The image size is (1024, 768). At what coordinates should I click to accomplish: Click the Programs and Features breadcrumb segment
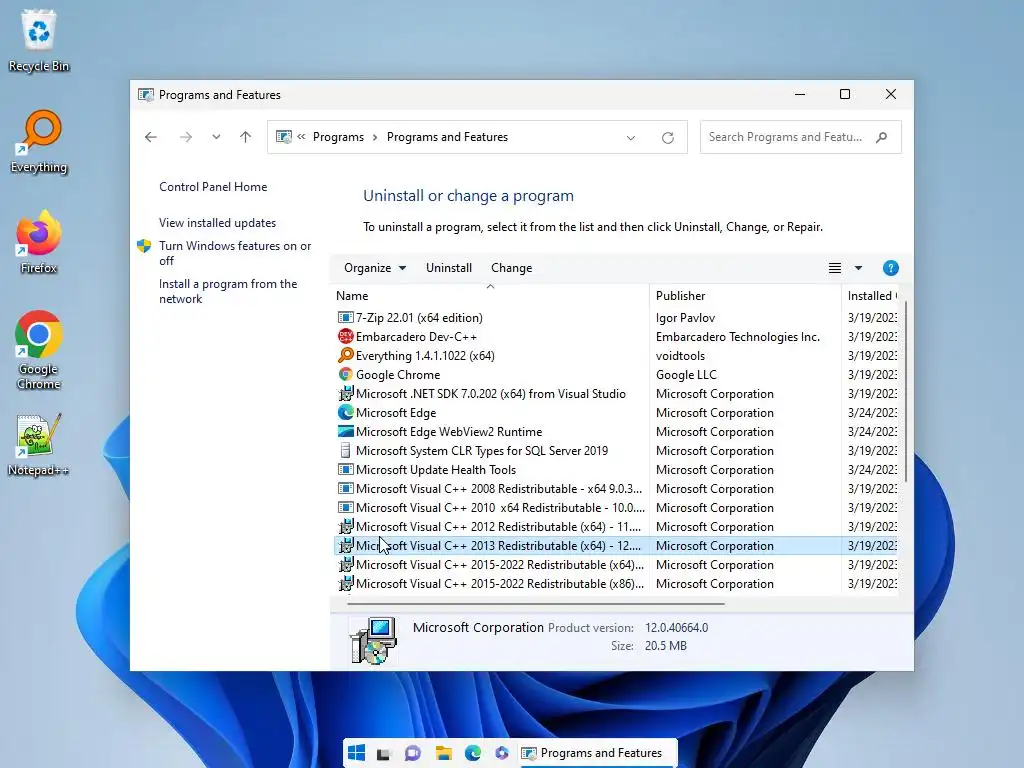point(447,137)
